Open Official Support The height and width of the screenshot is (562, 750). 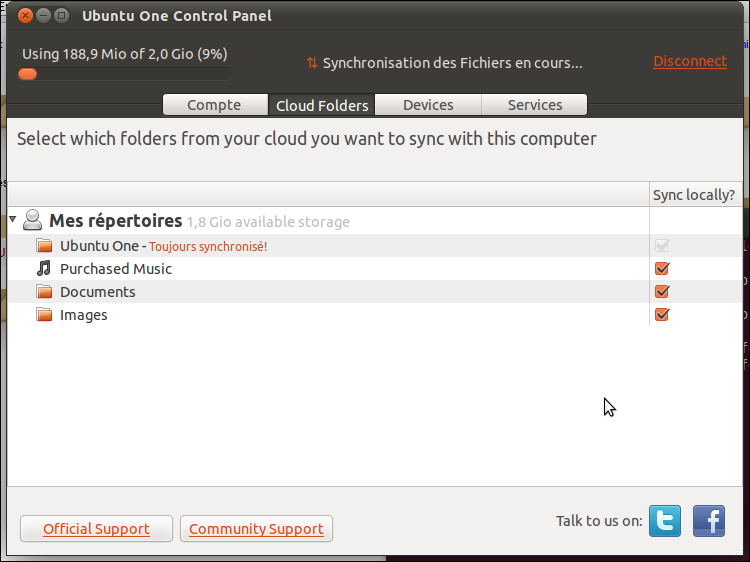[96, 529]
